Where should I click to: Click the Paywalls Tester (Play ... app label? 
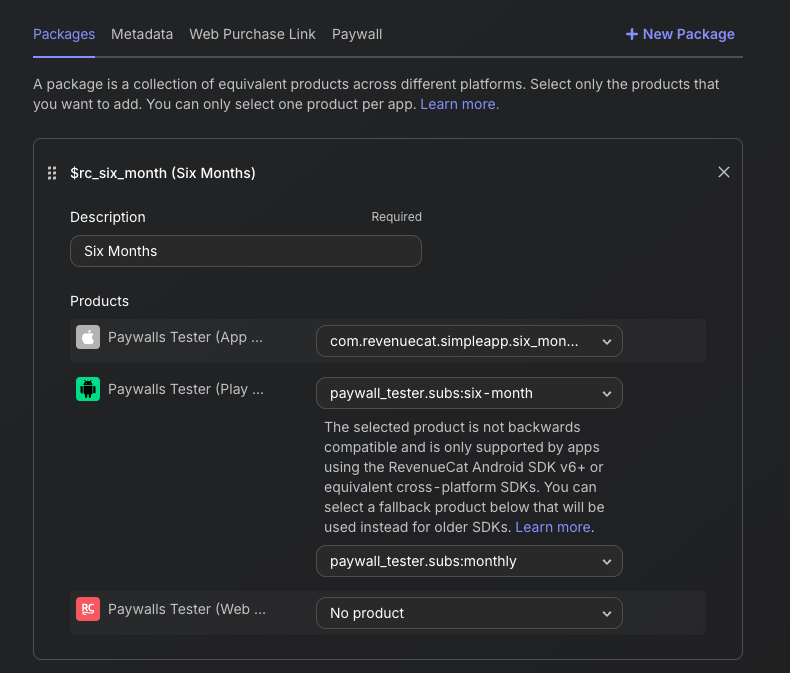point(185,389)
